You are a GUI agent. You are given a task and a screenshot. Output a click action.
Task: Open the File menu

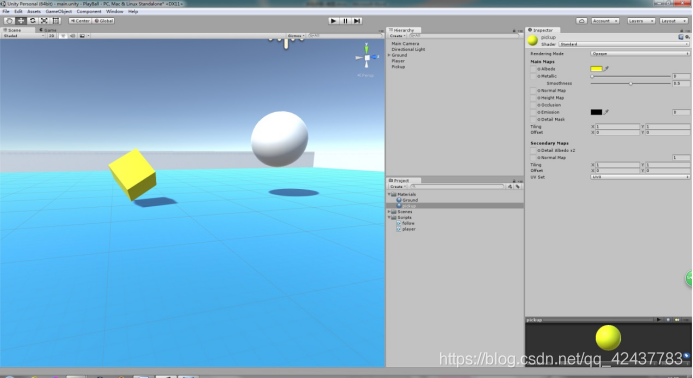tap(6, 11)
